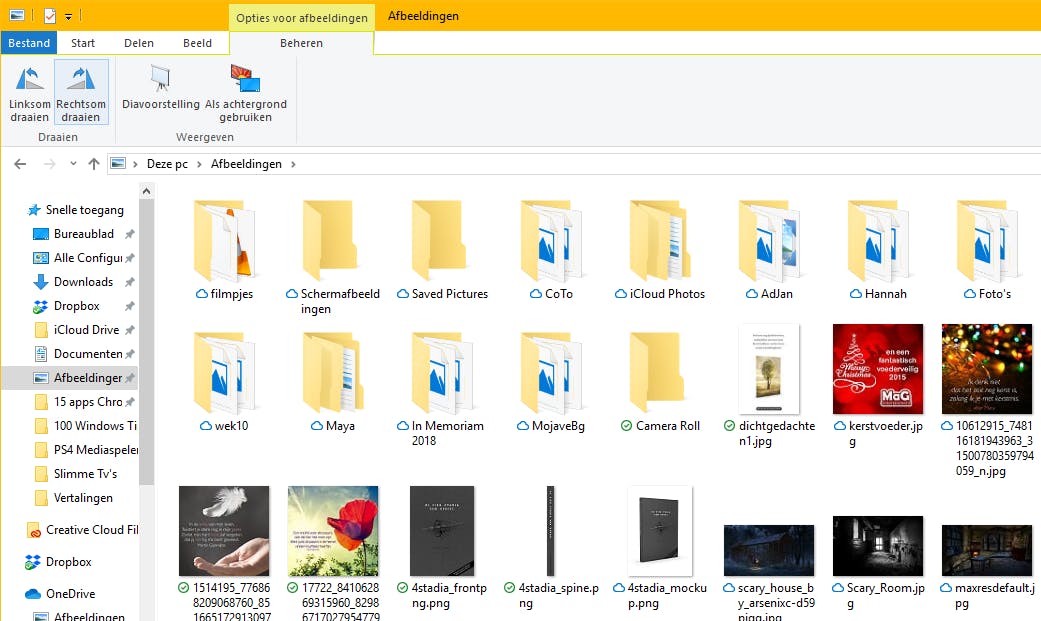Open the Start ribbon tab
This screenshot has height=621, width=1041.
[83, 43]
